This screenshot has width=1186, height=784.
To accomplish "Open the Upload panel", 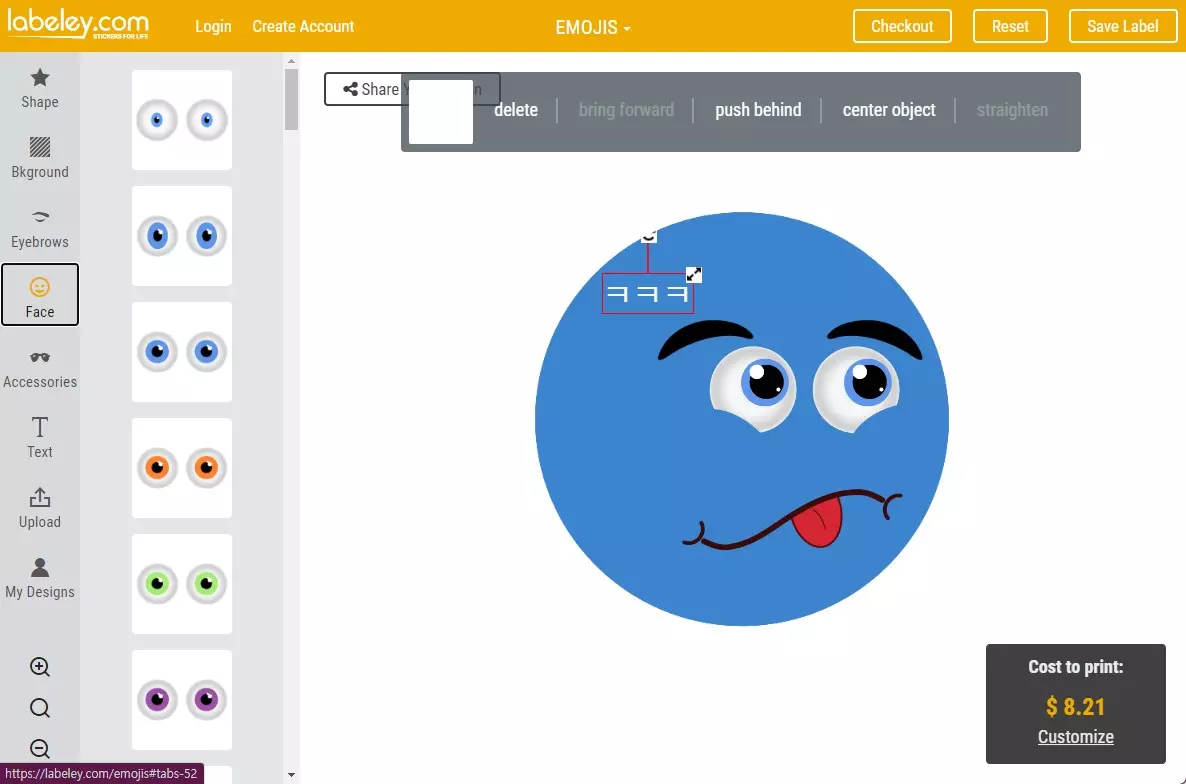I will pos(39,508).
